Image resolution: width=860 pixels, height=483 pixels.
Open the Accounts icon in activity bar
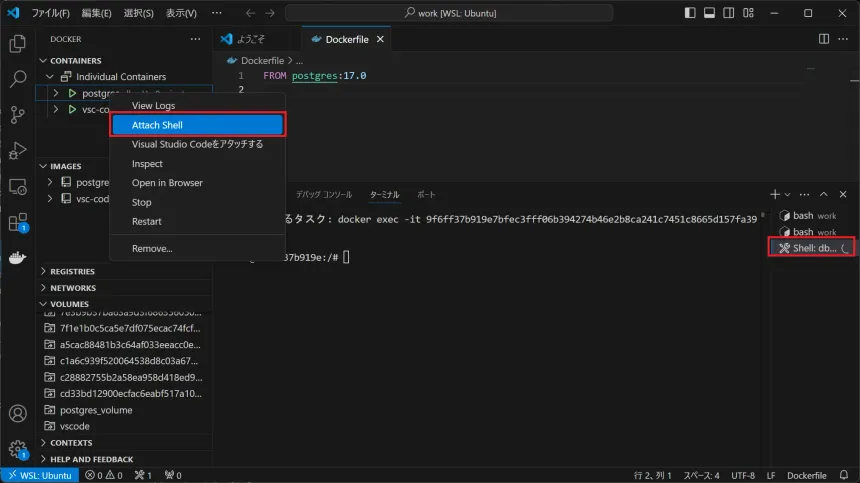click(x=17, y=413)
